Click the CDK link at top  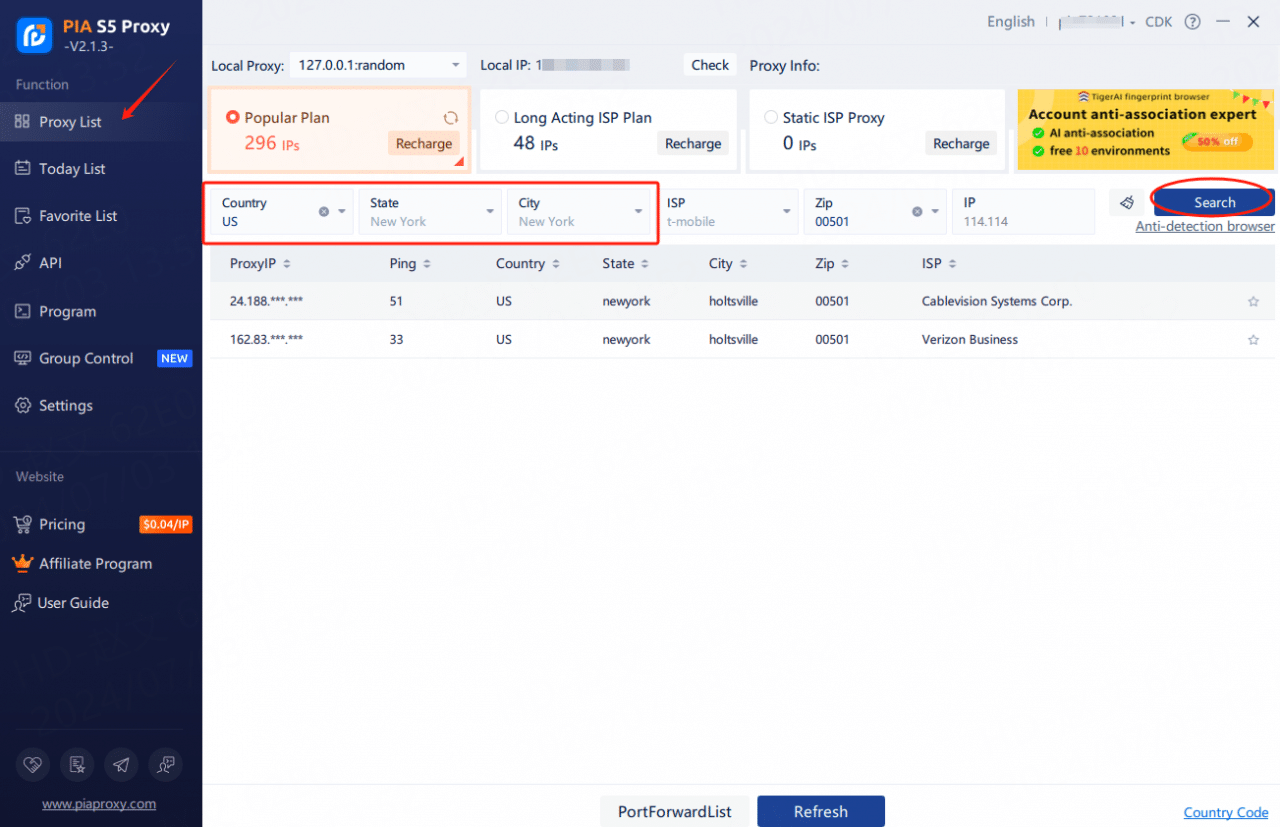(x=1159, y=22)
